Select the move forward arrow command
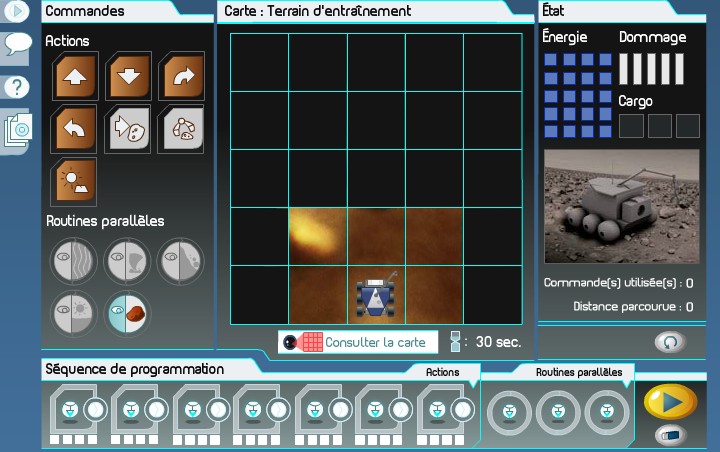This screenshot has height=452, width=720. pyautogui.click(x=76, y=77)
